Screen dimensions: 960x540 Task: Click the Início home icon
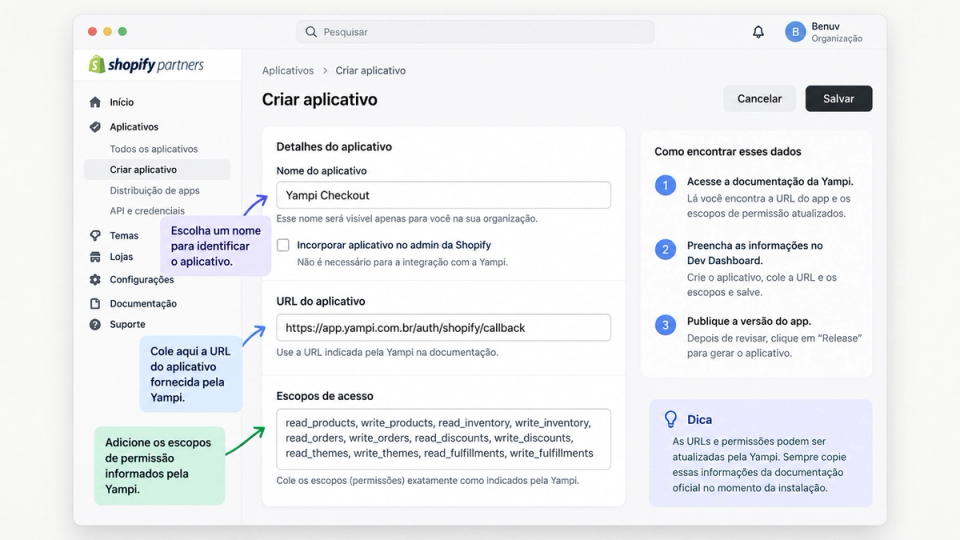pos(95,102)
